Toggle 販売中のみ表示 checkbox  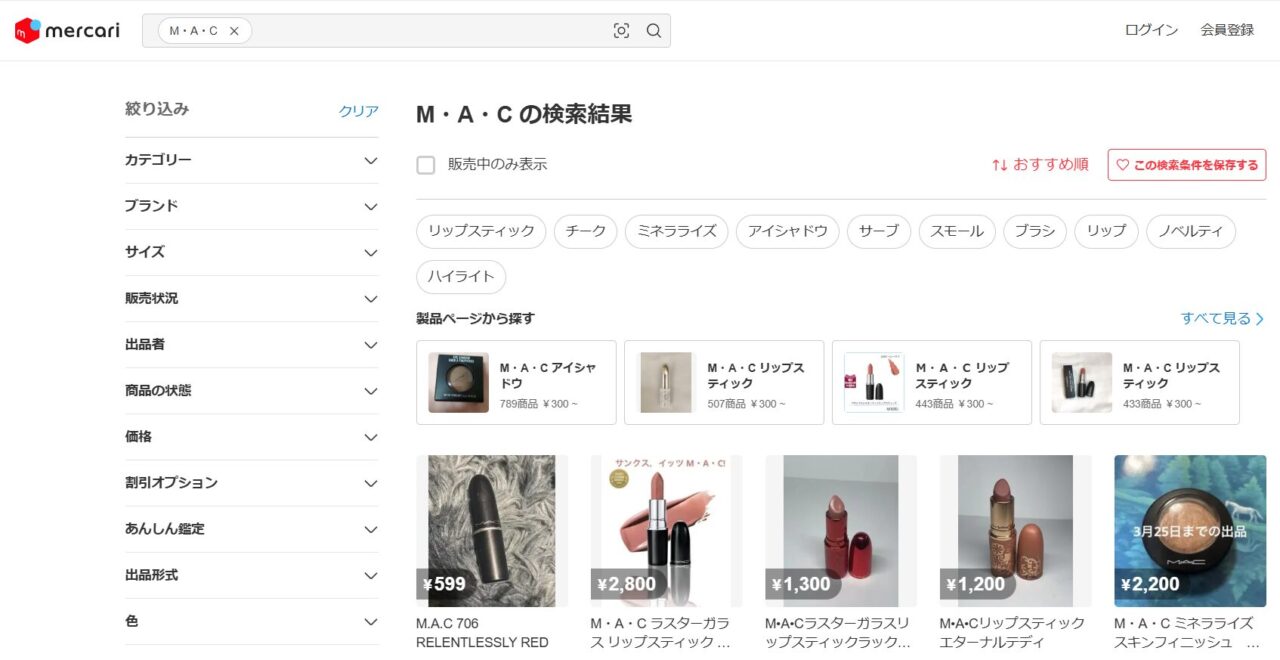[x=426, y=165]
